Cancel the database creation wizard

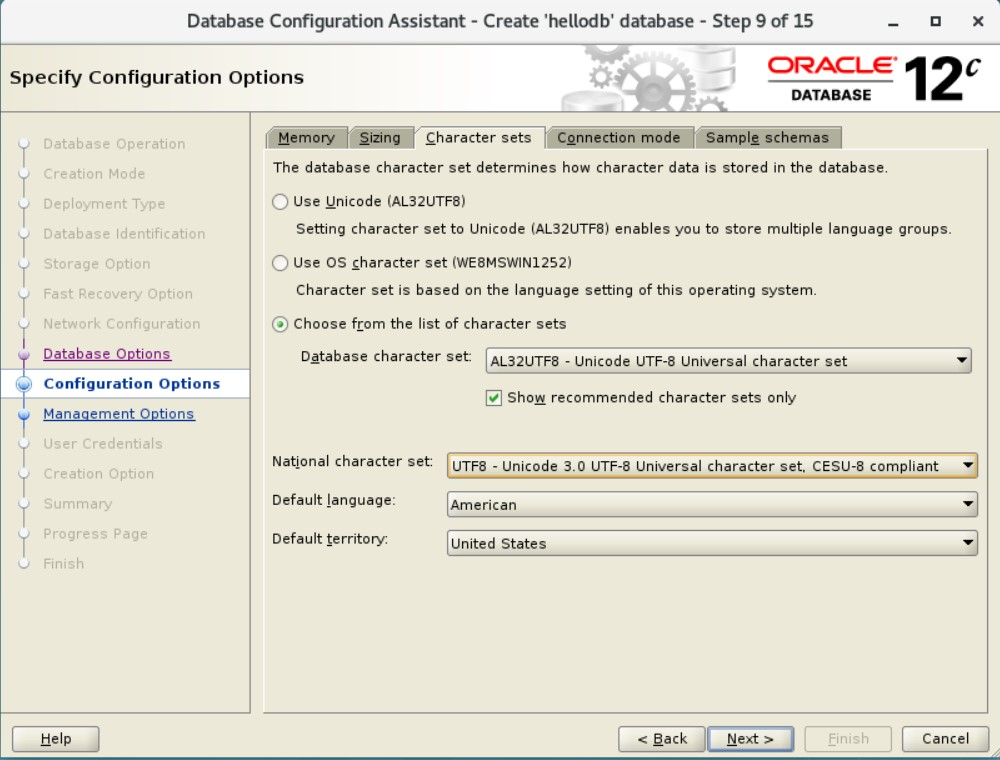tap(945, 739)
